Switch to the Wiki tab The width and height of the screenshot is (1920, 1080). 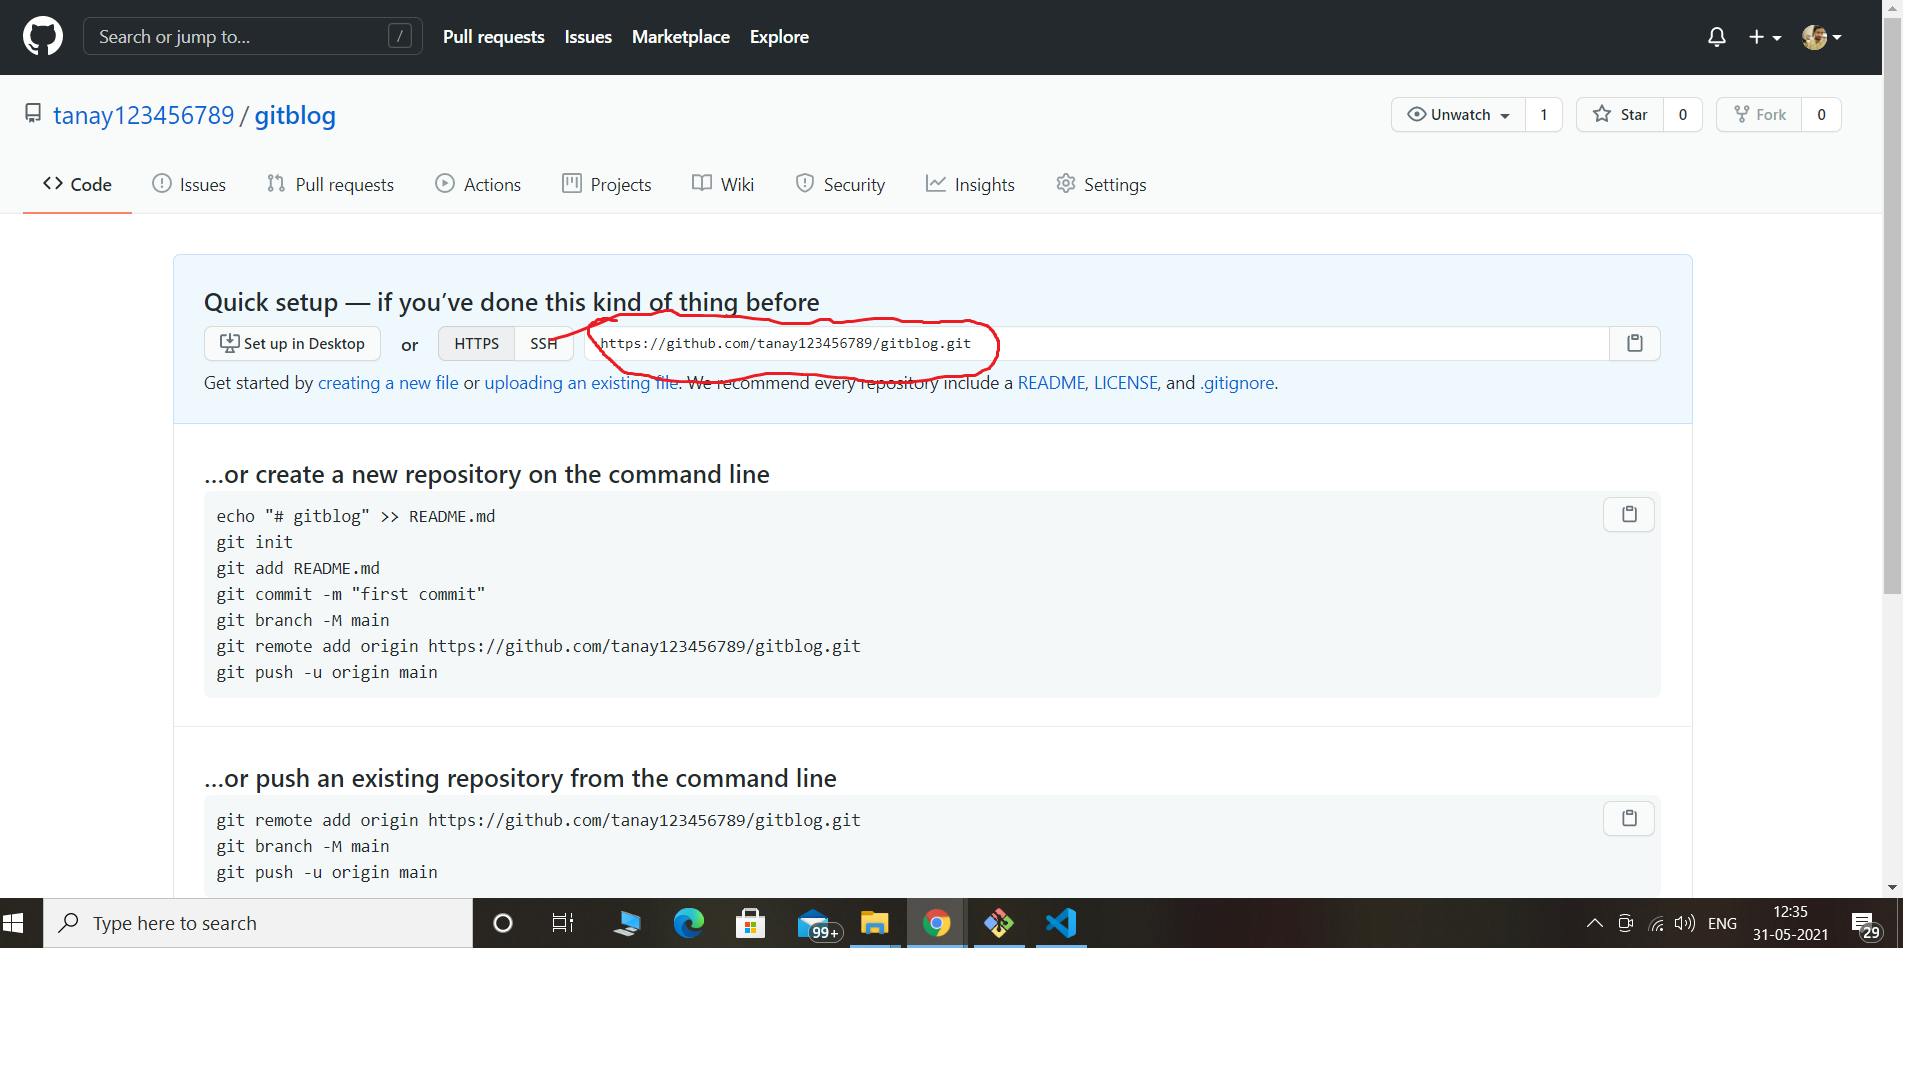(723, 185)
